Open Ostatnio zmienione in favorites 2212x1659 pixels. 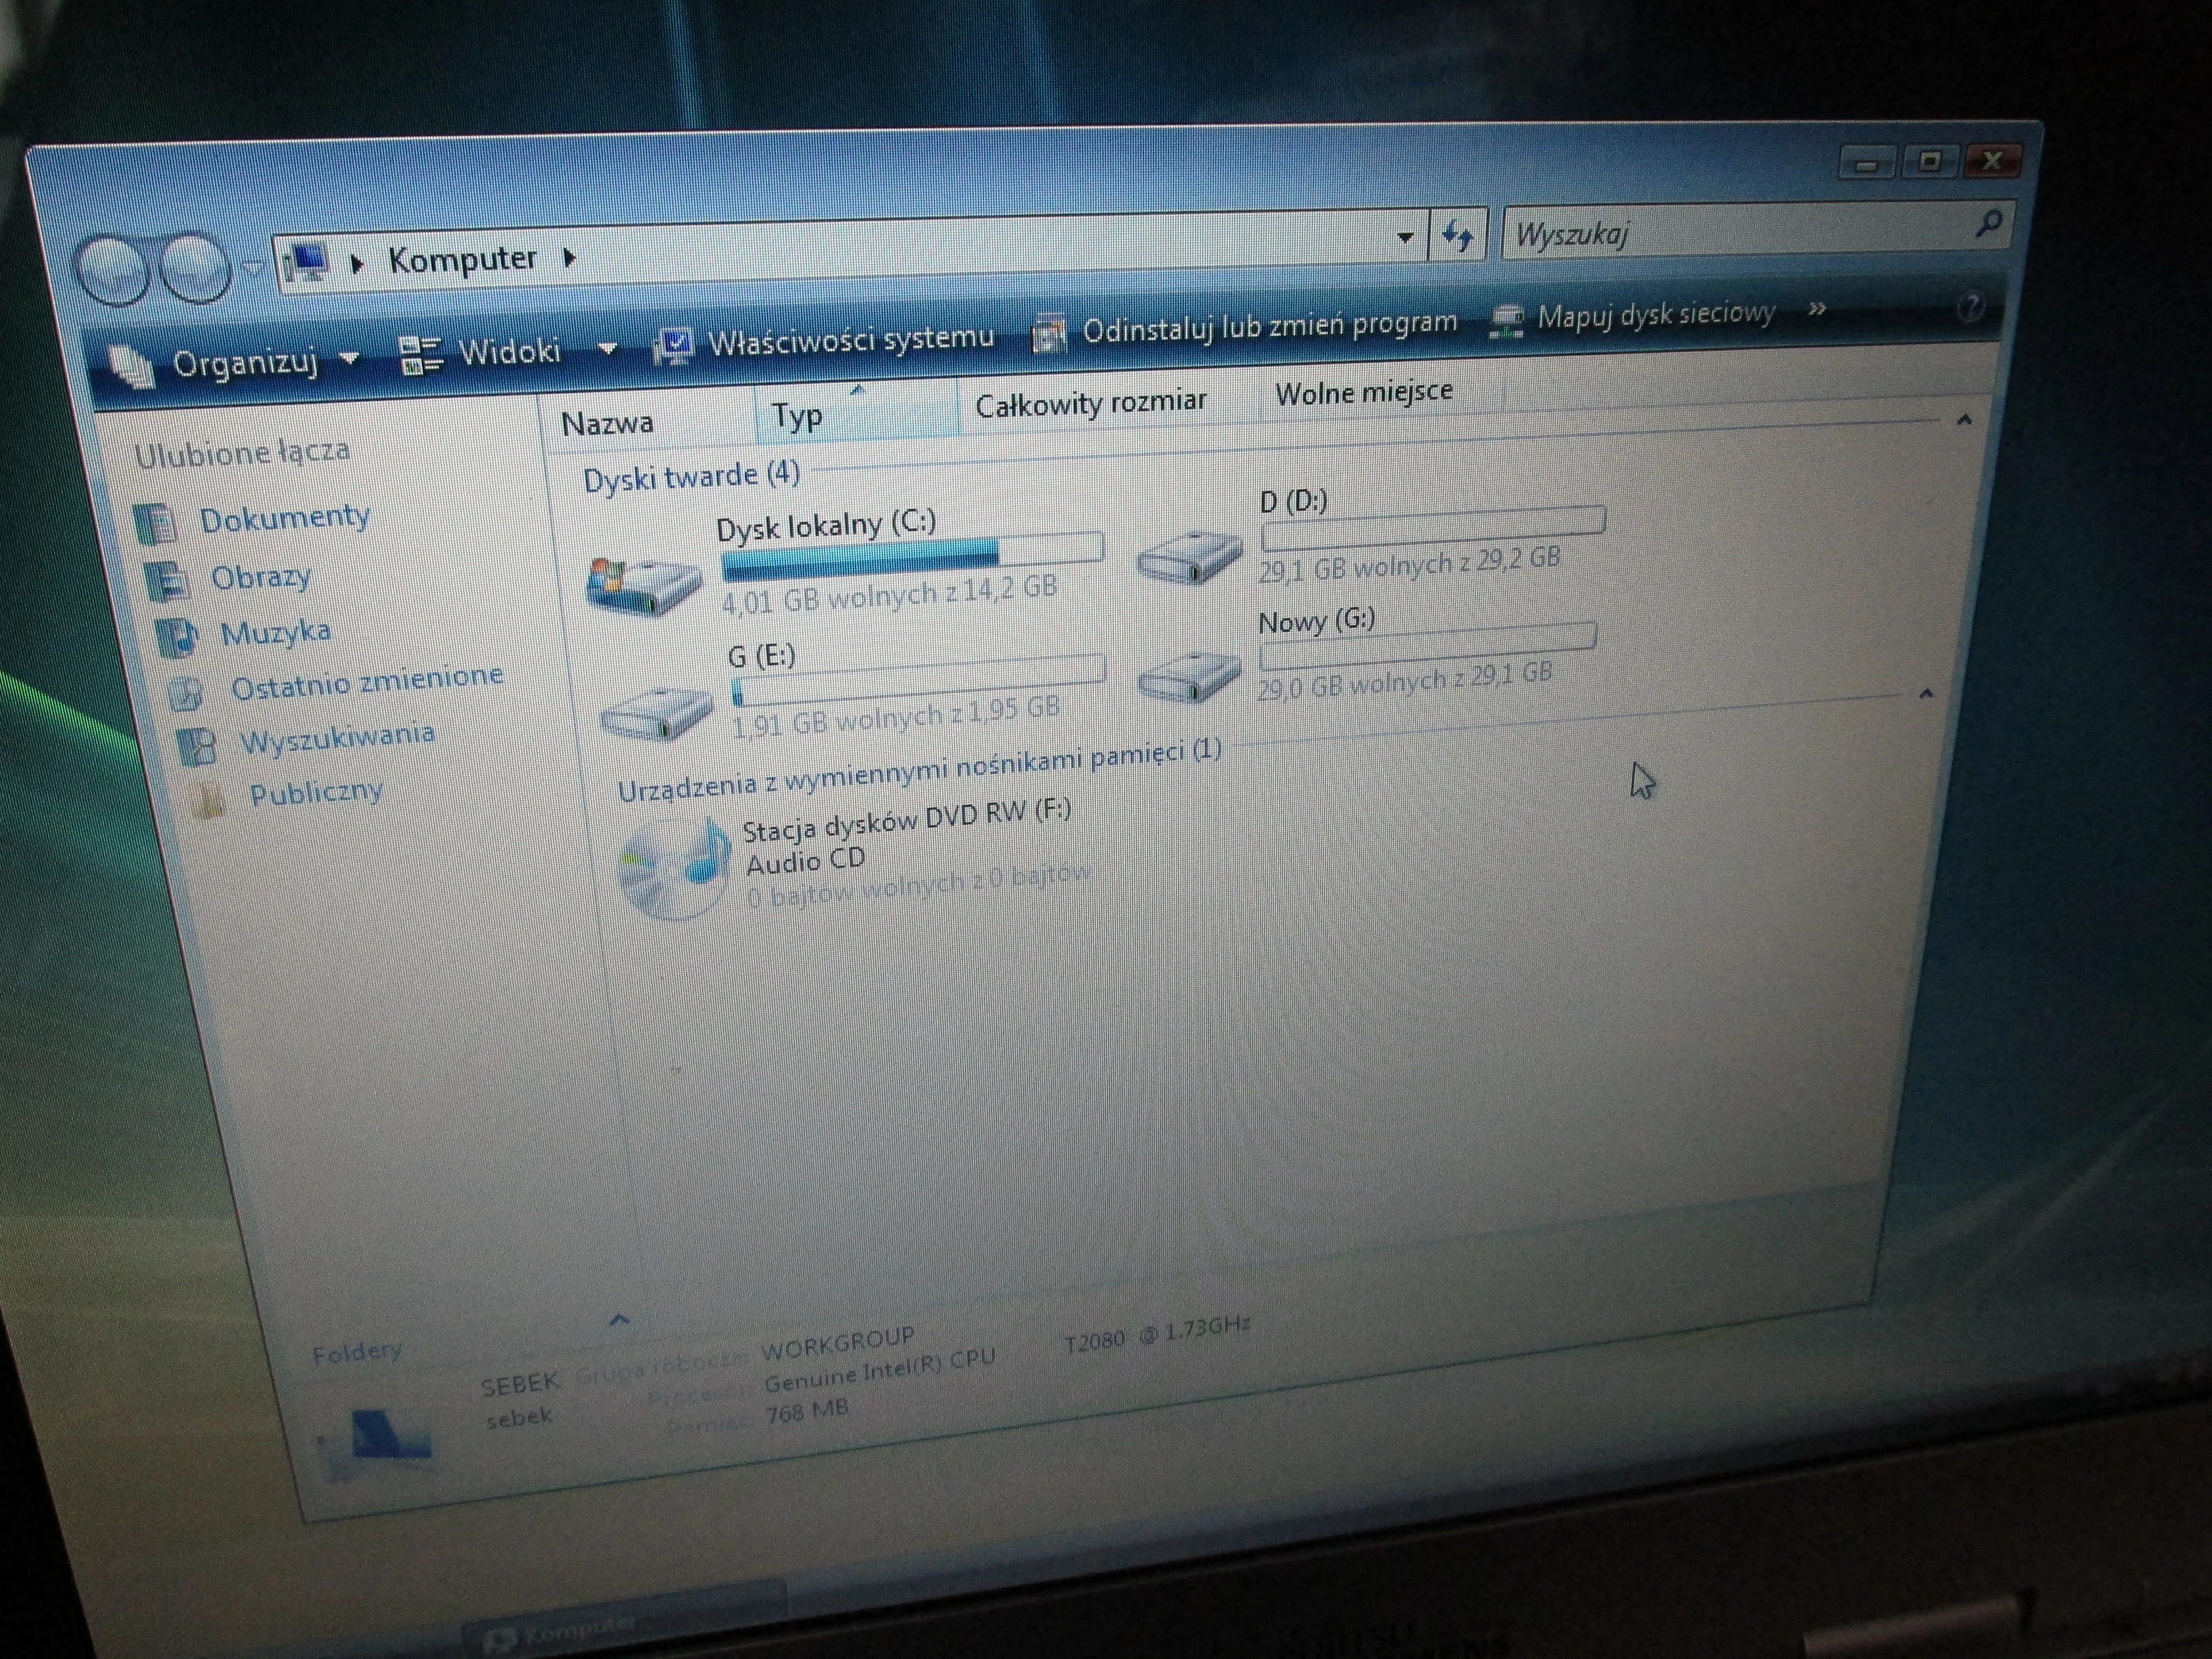(x=367, y=682)
